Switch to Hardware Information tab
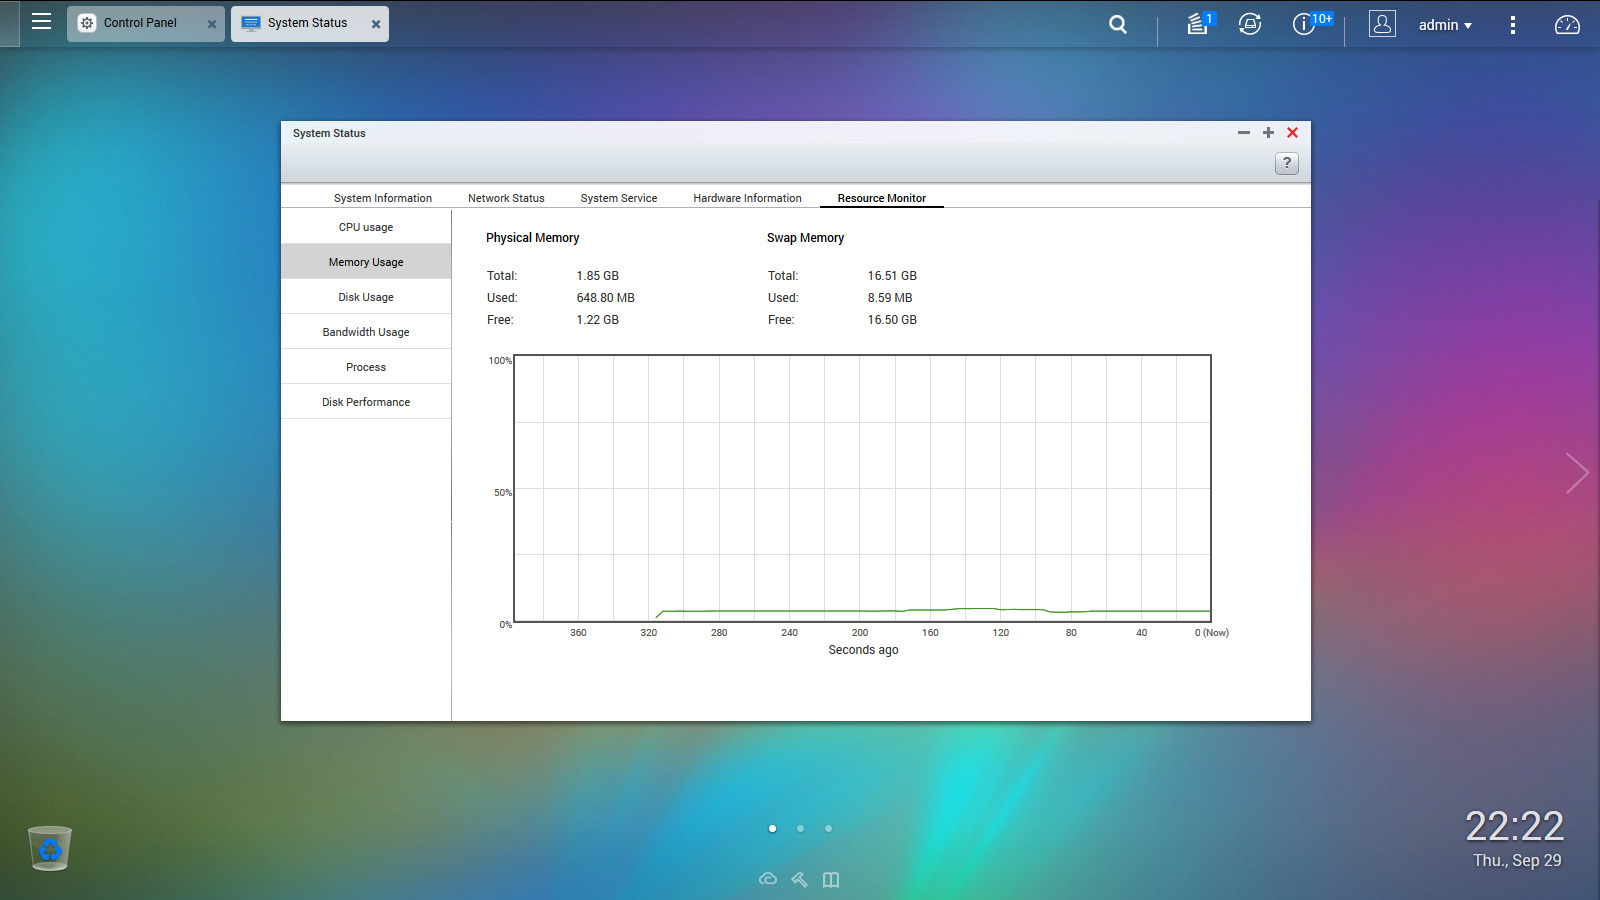The width and height of the screenshot is (1600, 900). [x=747, y=198]
